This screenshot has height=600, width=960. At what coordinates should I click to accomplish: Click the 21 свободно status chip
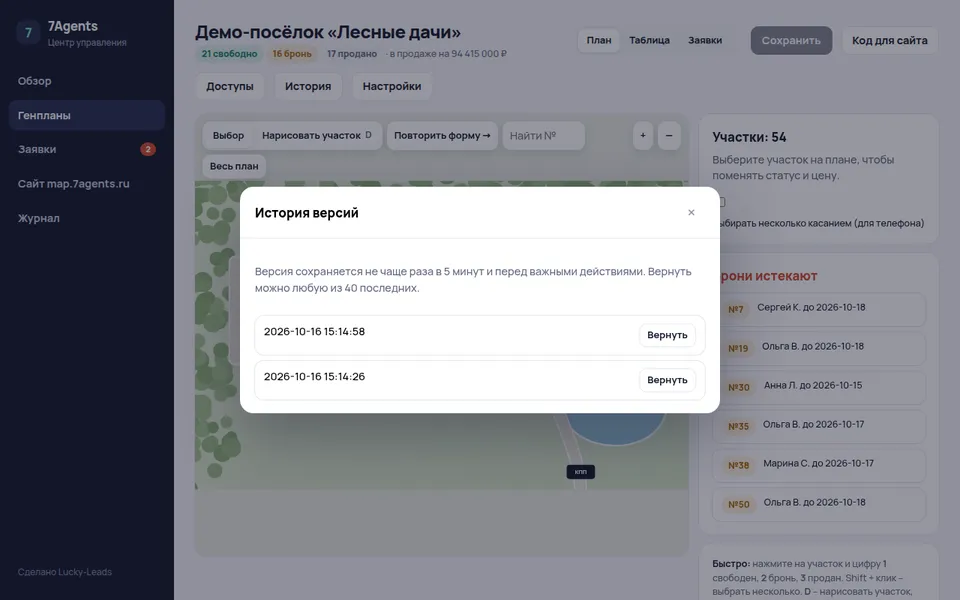(x=230, y=54)
